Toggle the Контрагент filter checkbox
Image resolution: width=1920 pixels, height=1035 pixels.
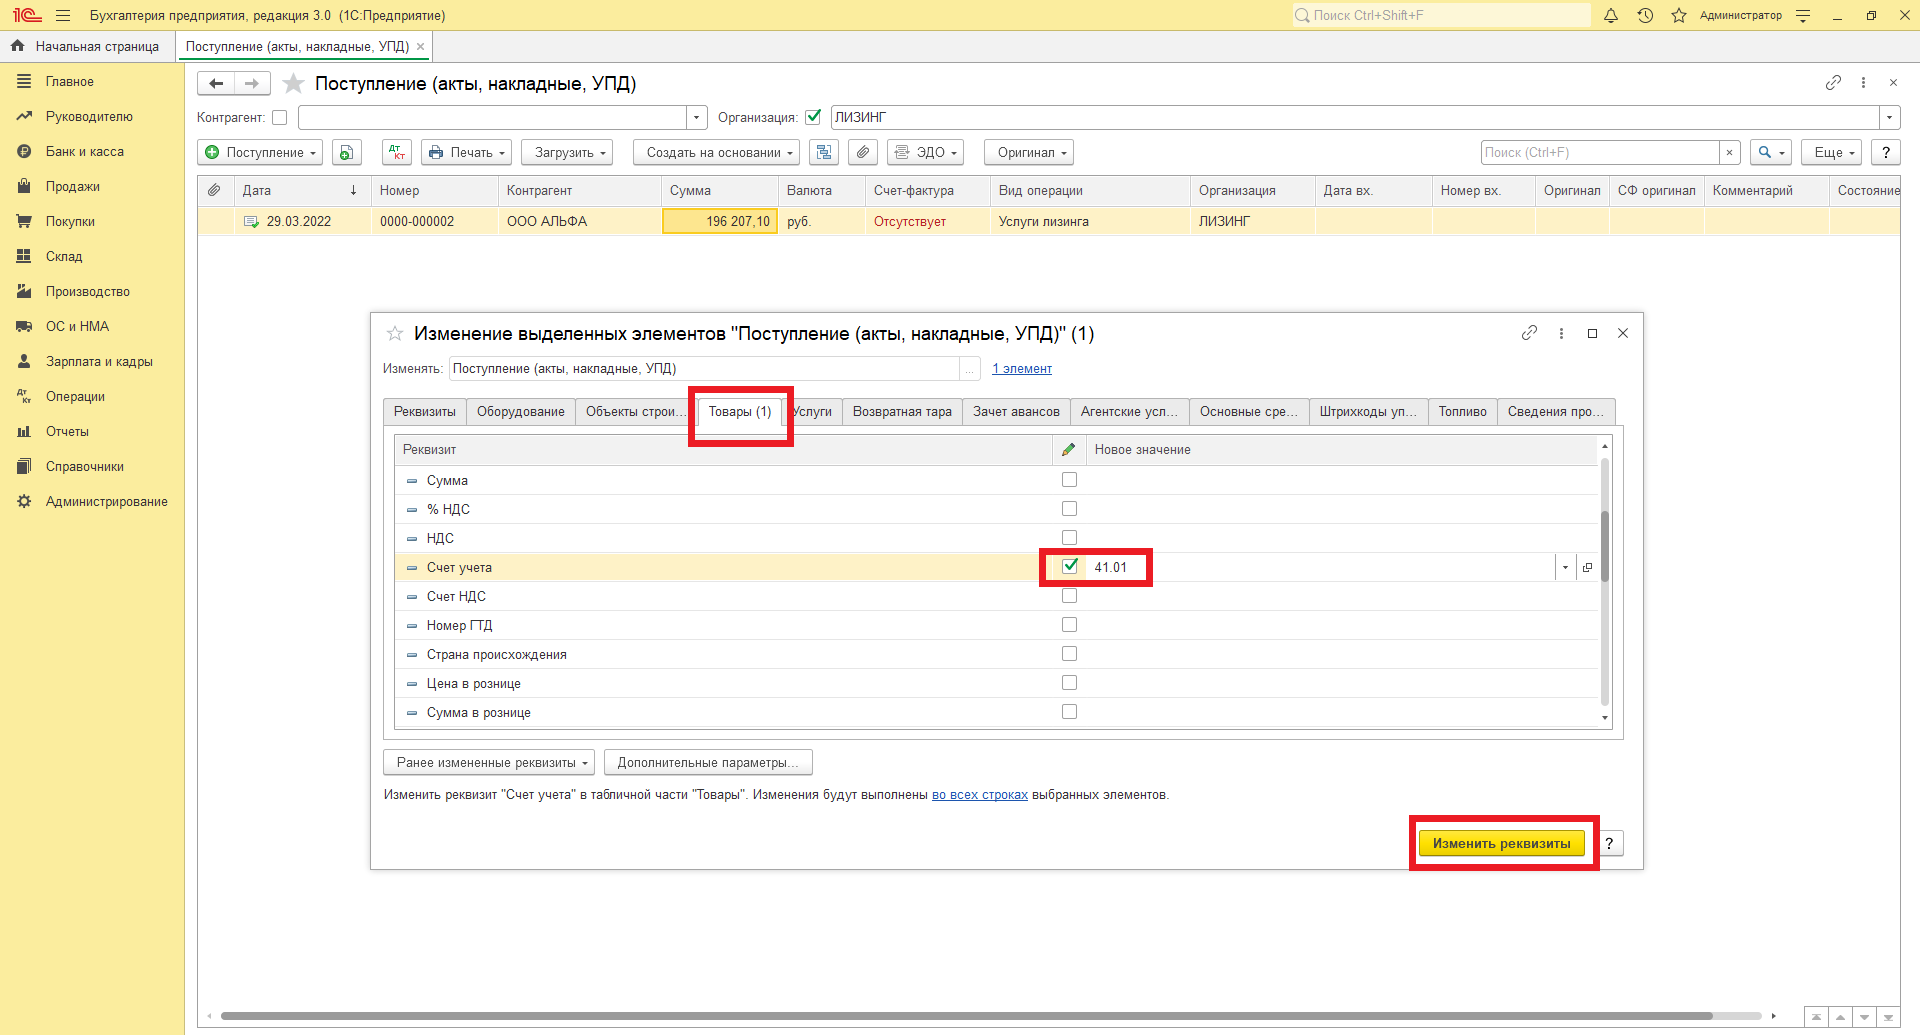[x=280, y=118]
